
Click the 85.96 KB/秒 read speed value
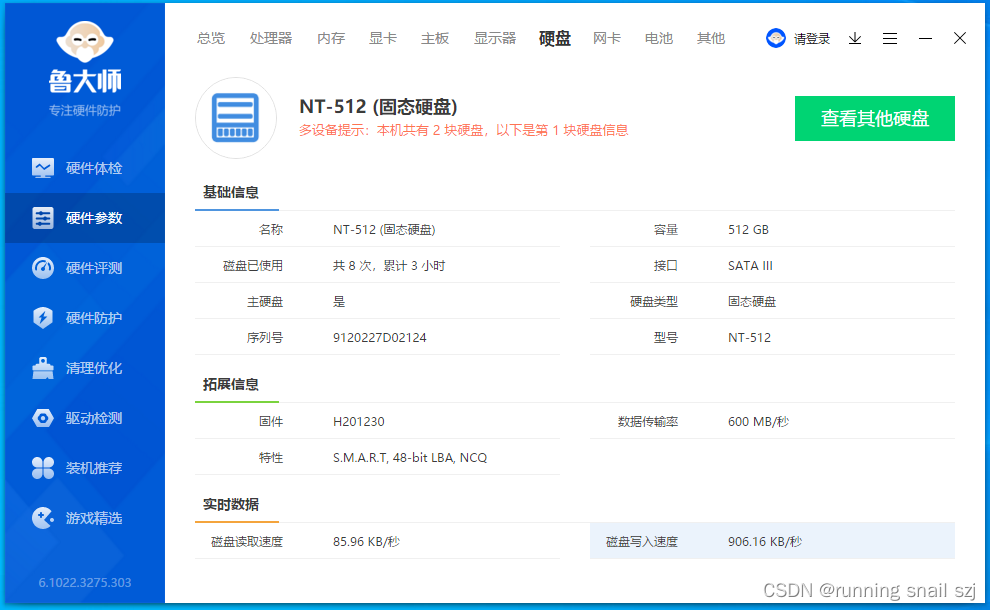[366, 542]
